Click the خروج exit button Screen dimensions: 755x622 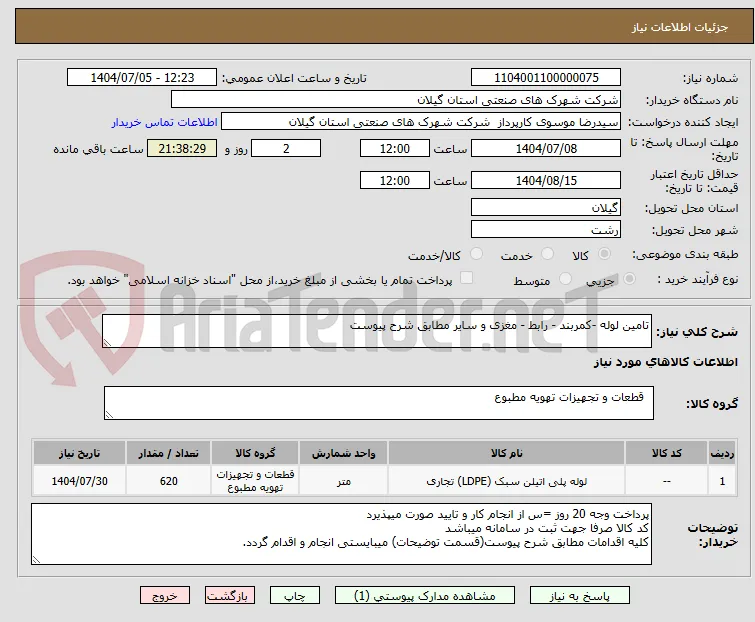pos(165,596)
